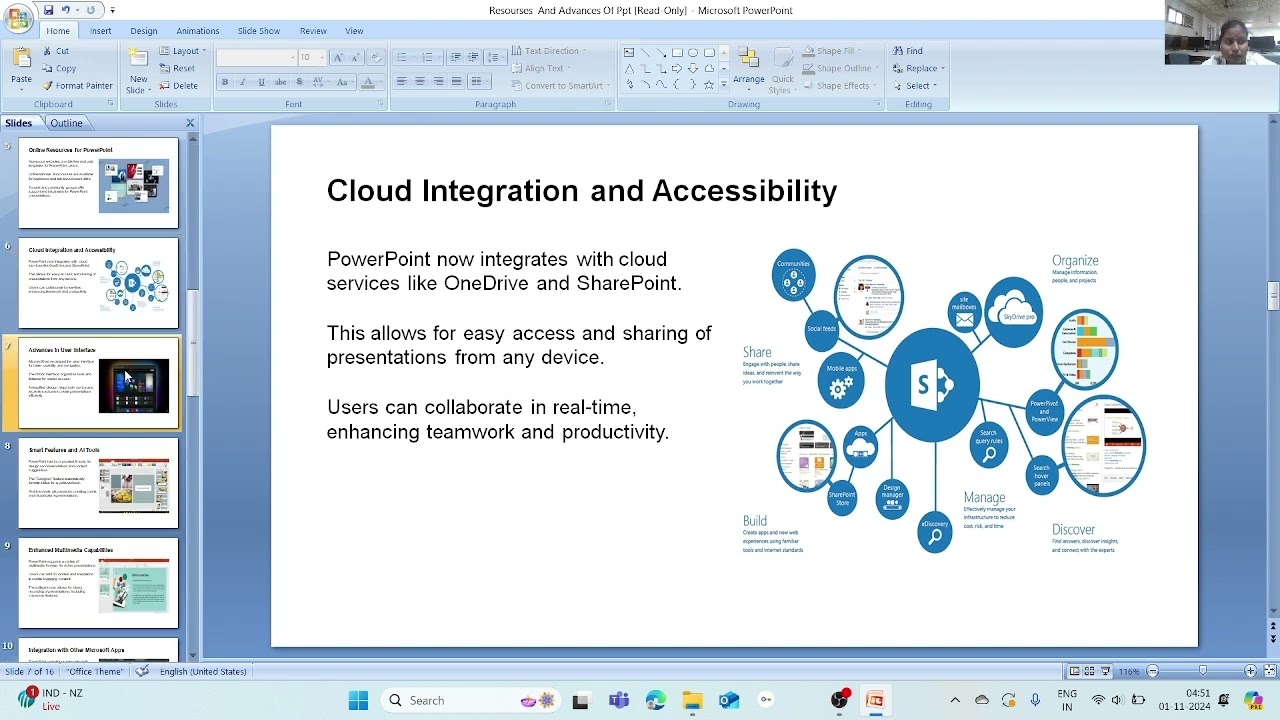Adjust the zoom slider handle

[1202, 671]
